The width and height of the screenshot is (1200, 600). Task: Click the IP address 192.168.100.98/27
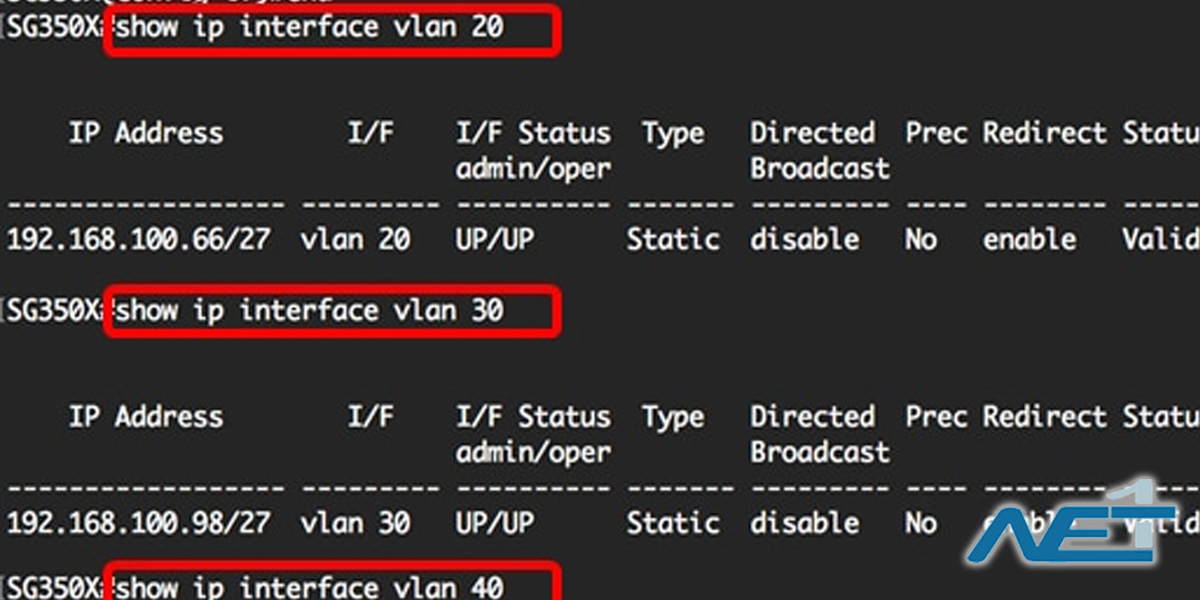138,523
